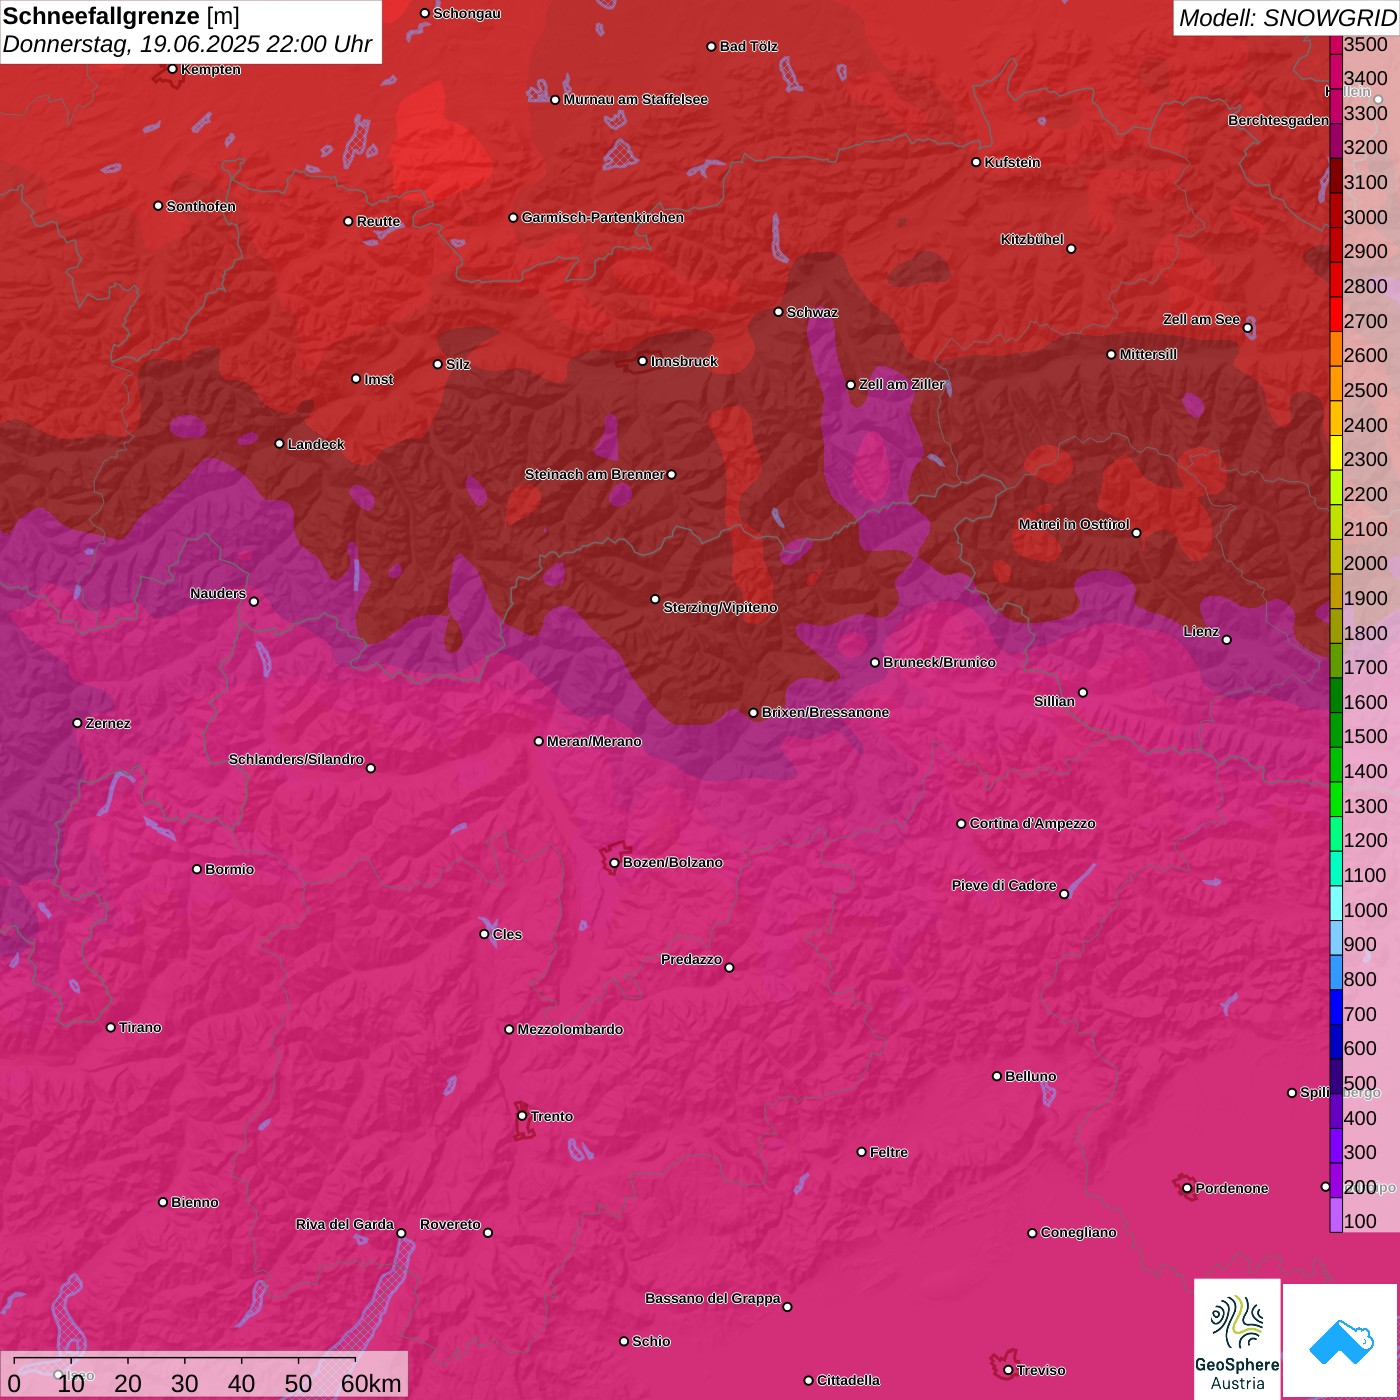
Task: Click the Cles label
Action: [507, 934]
